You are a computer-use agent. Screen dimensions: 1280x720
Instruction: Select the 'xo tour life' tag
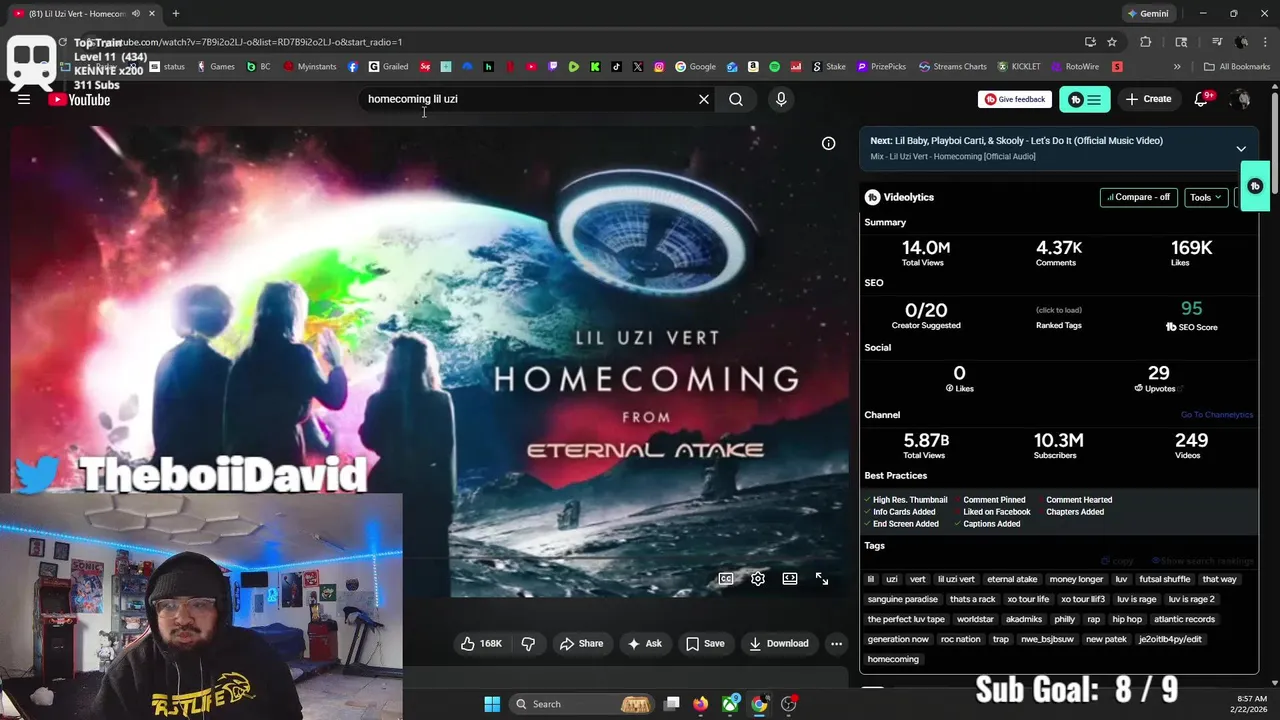point(1028,599)
